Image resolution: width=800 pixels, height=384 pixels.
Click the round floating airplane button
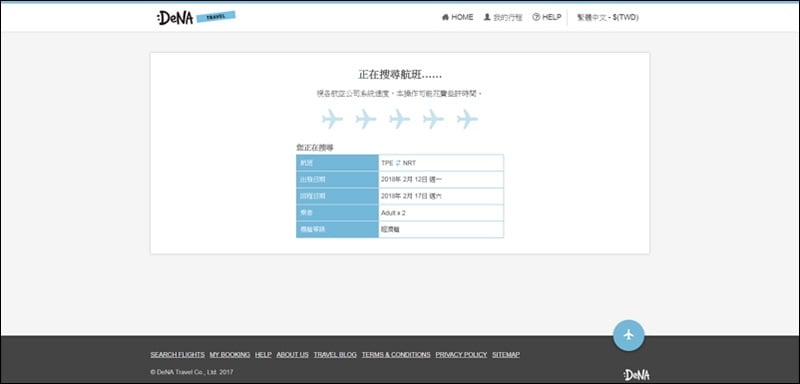point(629,335)
